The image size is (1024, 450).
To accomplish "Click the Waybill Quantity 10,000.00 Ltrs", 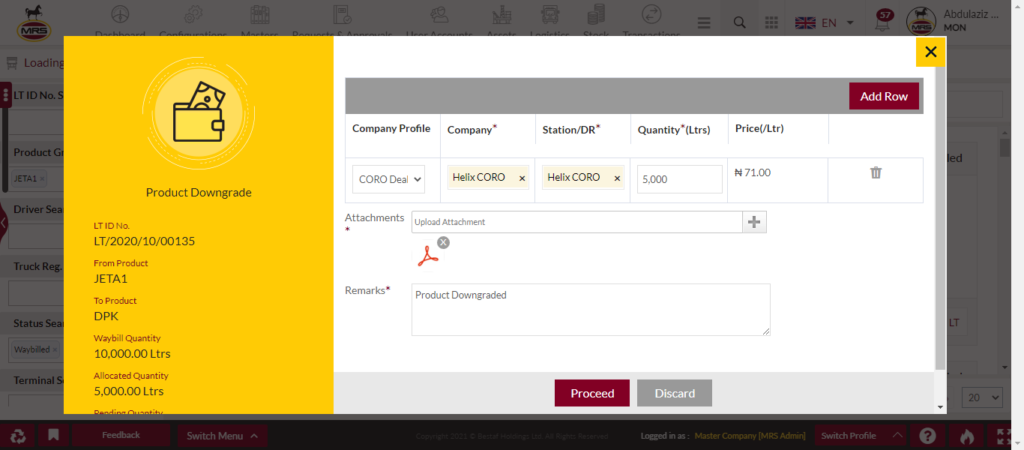I will point(133,354).
